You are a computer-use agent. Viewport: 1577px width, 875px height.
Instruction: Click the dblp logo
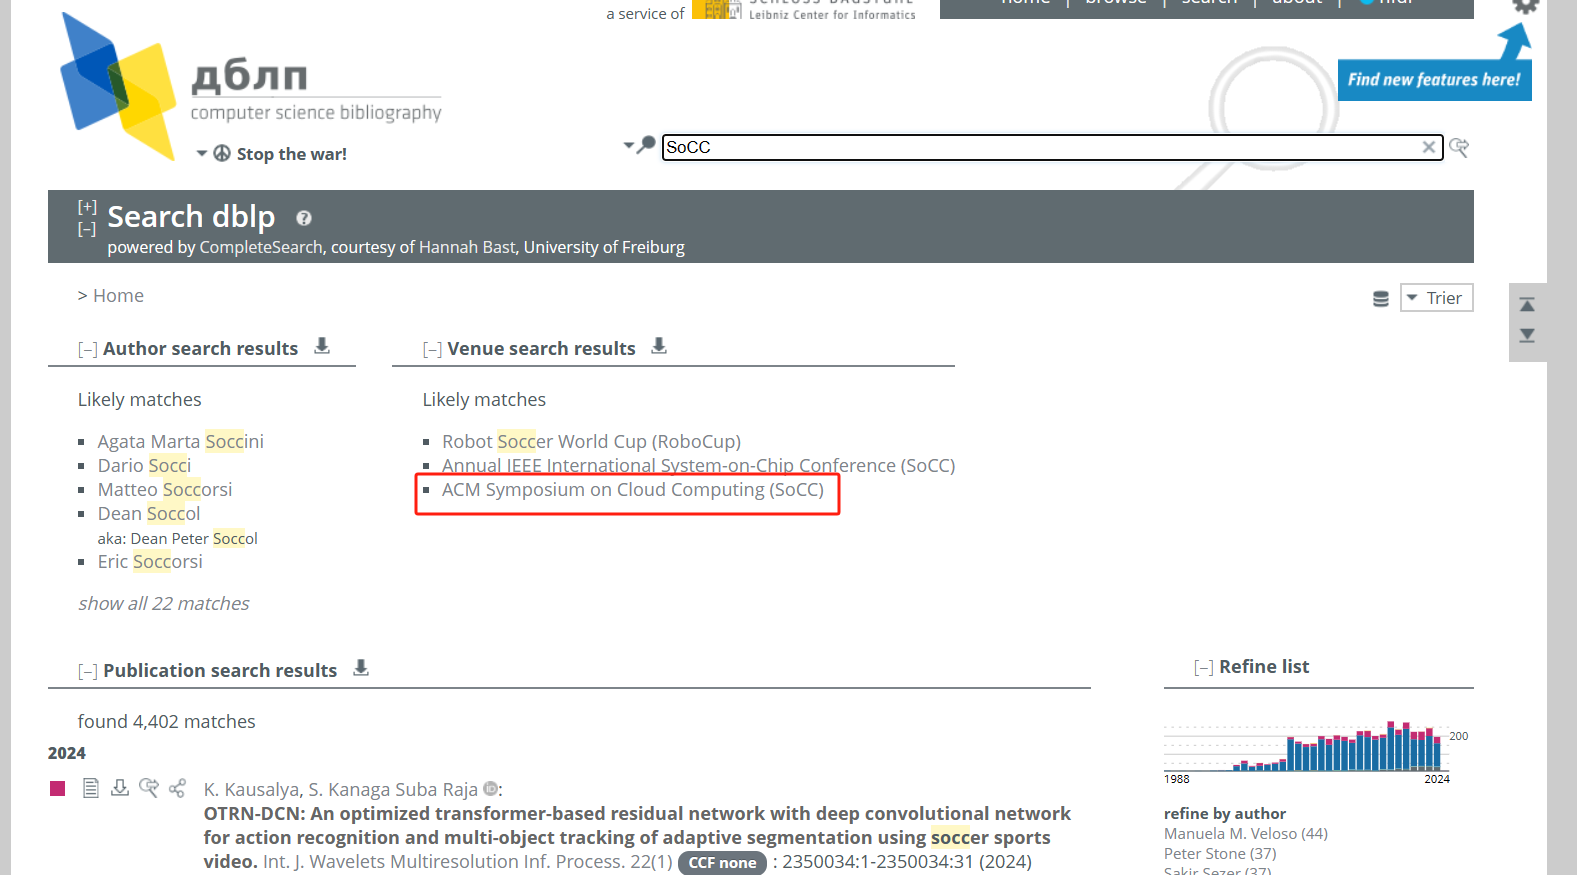(250, 88)
